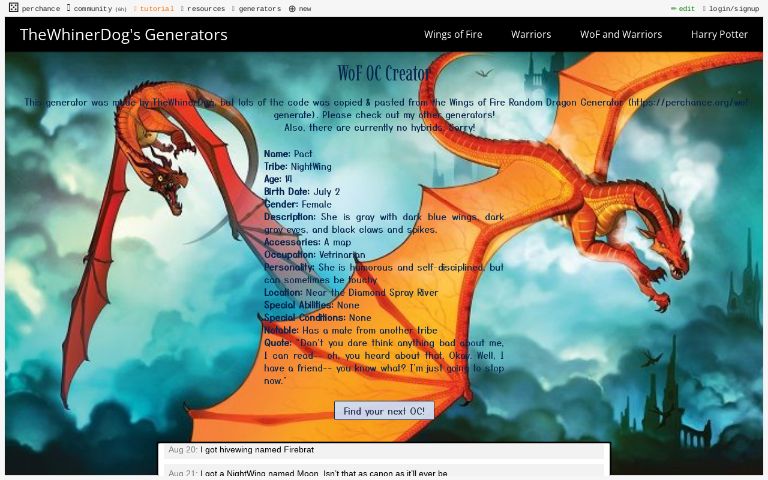Open the login/signup link
The width and height of the screenshot is (768, 480).
tap(730, 8)
